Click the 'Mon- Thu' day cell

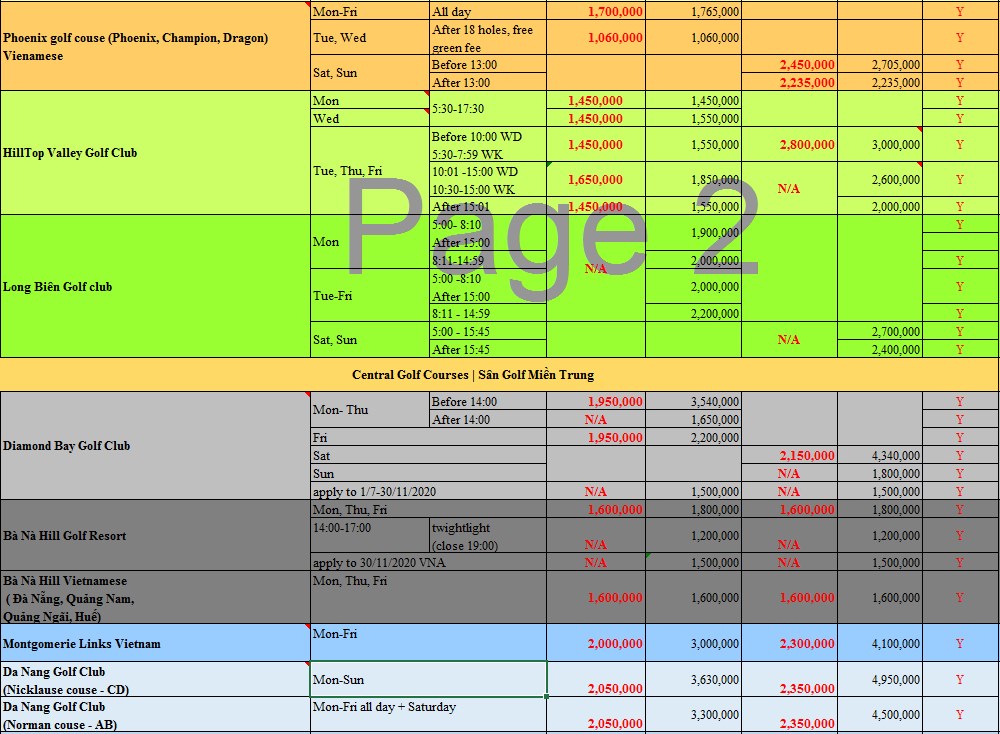[370, 410]
